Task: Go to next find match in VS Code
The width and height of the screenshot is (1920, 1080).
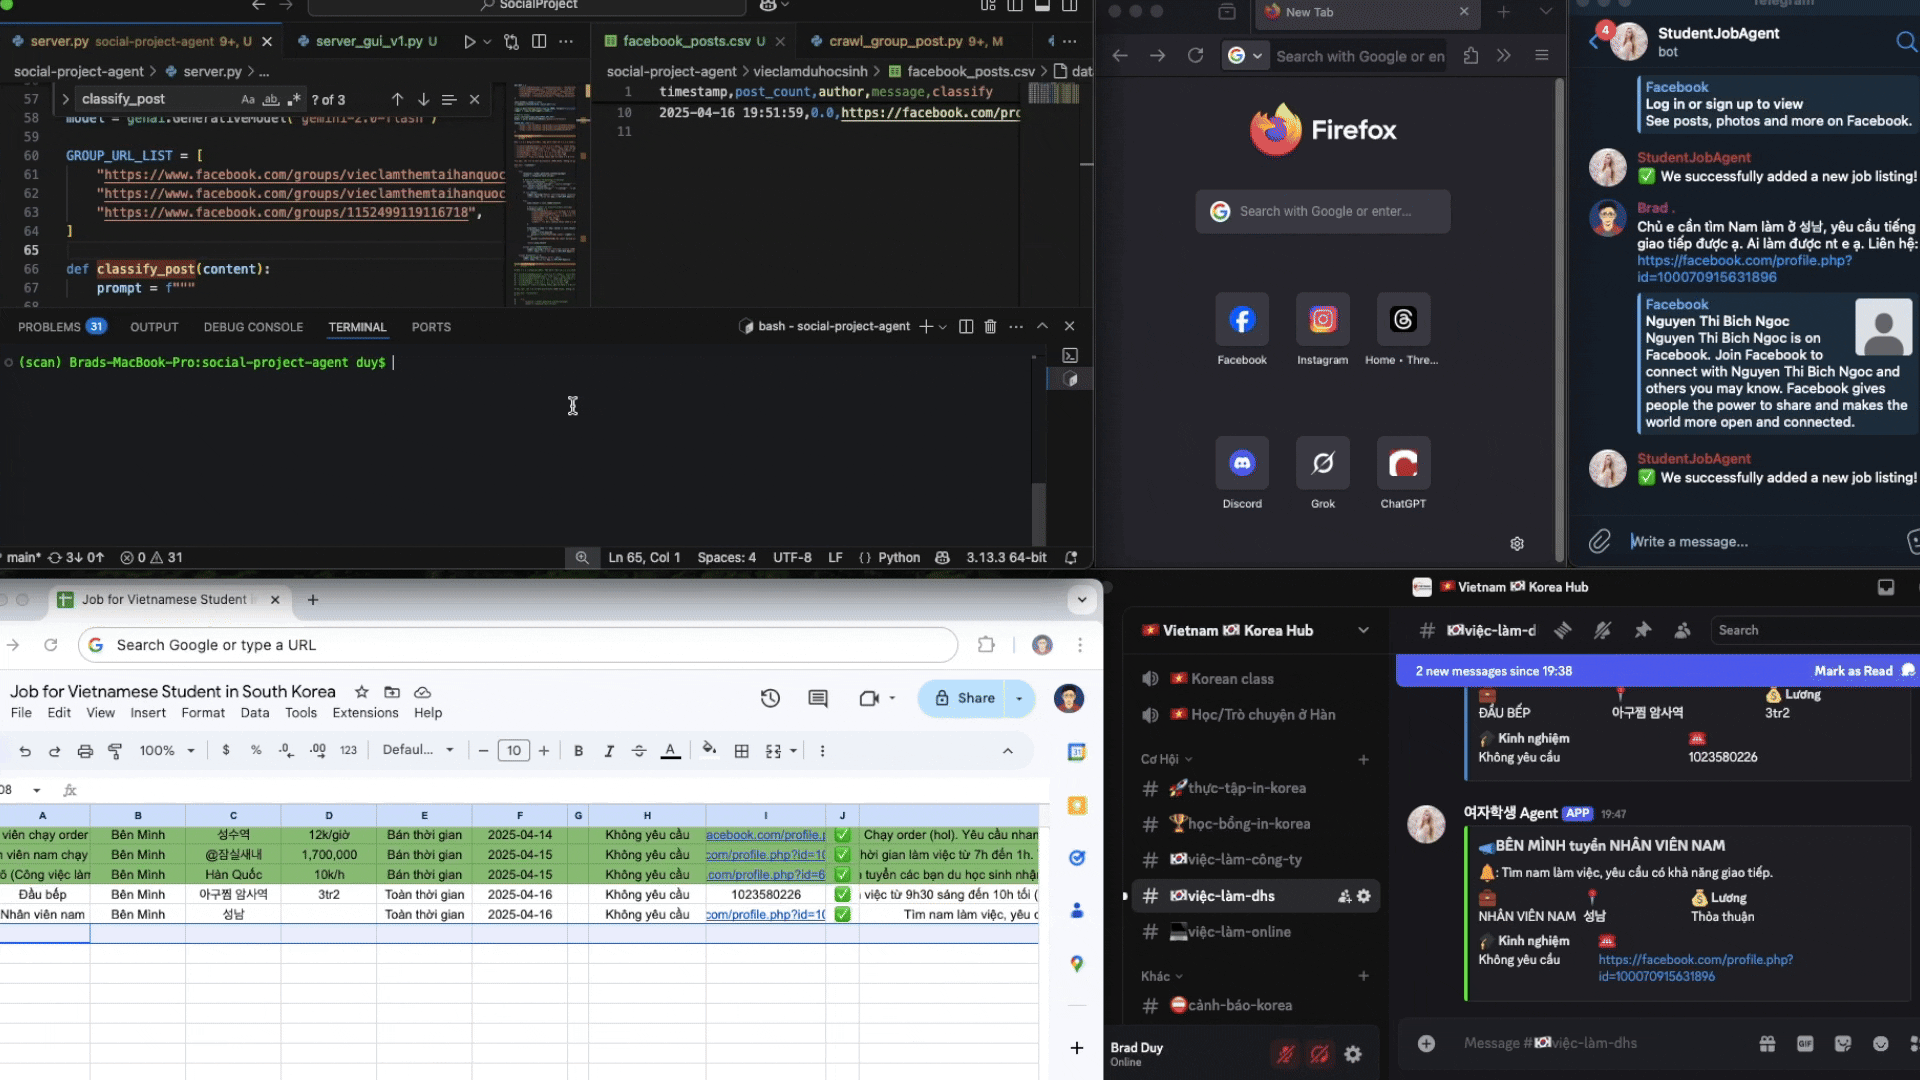Action: (x=423, y=99)
